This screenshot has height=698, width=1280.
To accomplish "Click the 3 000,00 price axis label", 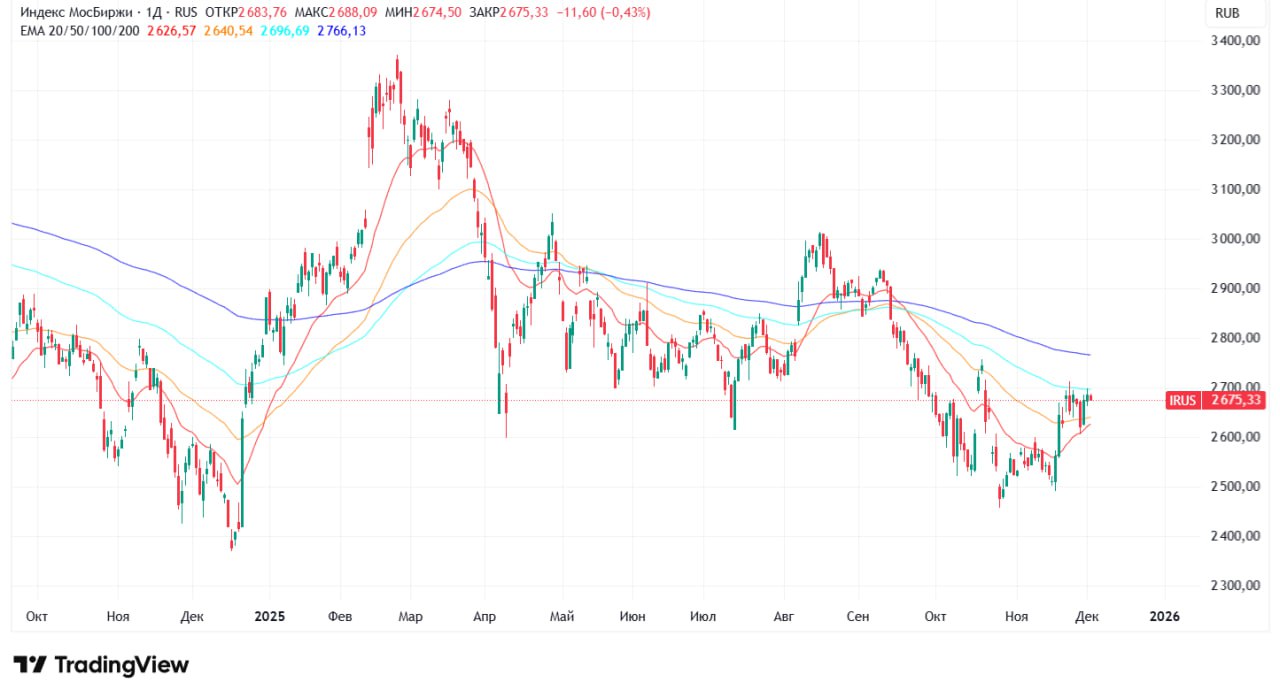I will point(1231,239).
